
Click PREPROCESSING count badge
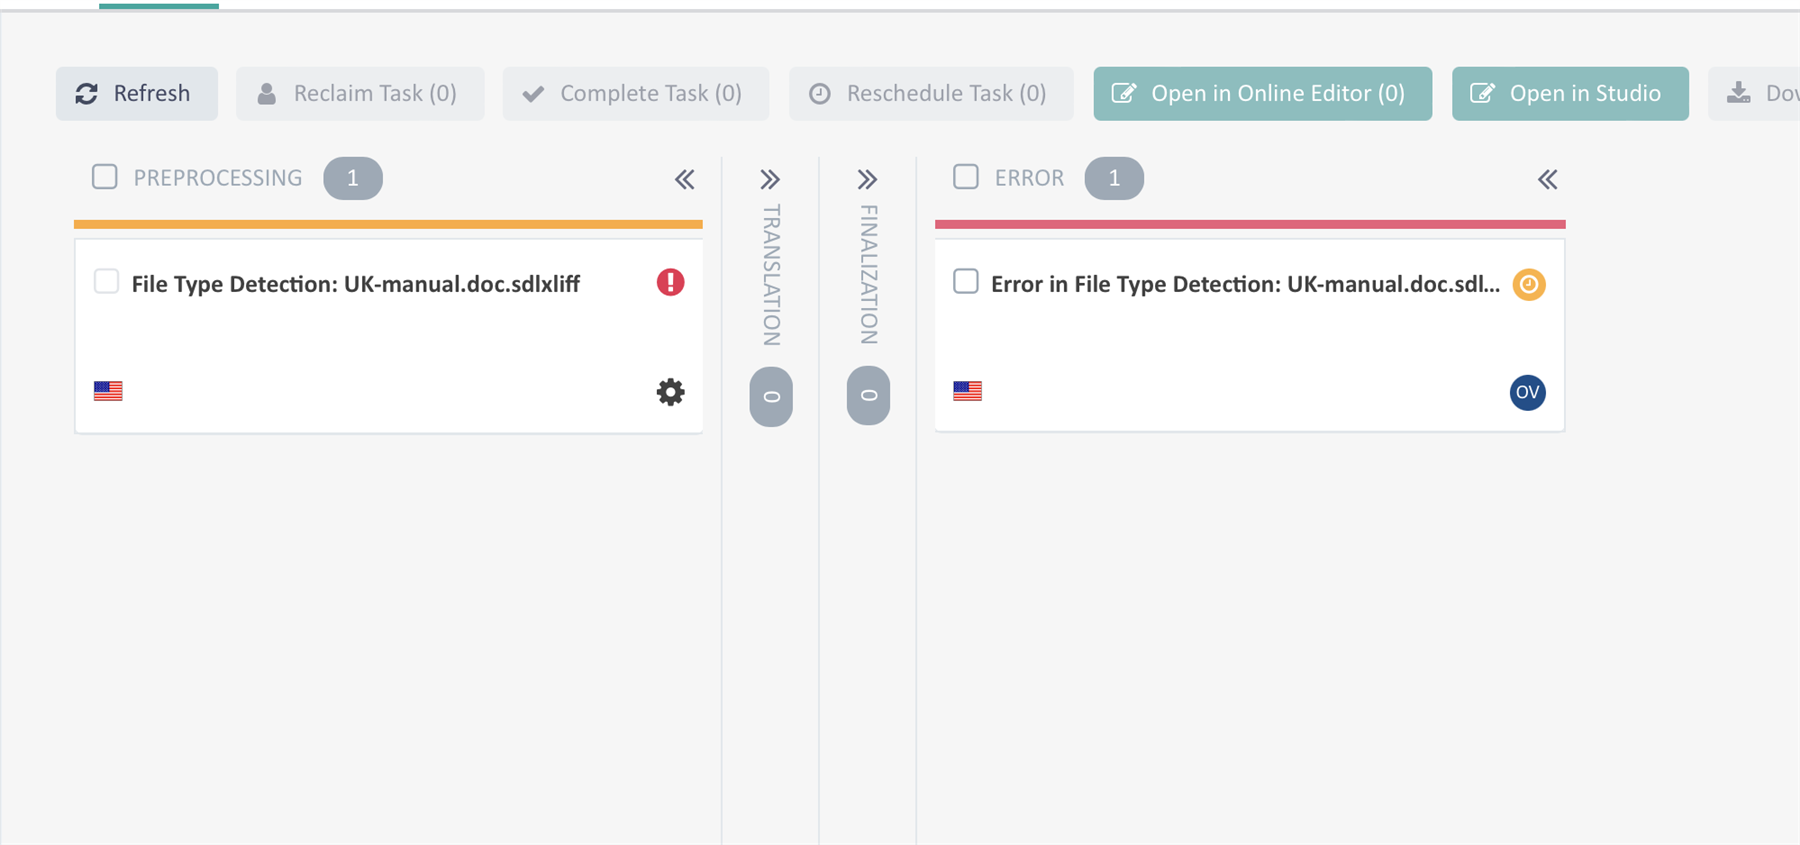[x=353, y=178]
